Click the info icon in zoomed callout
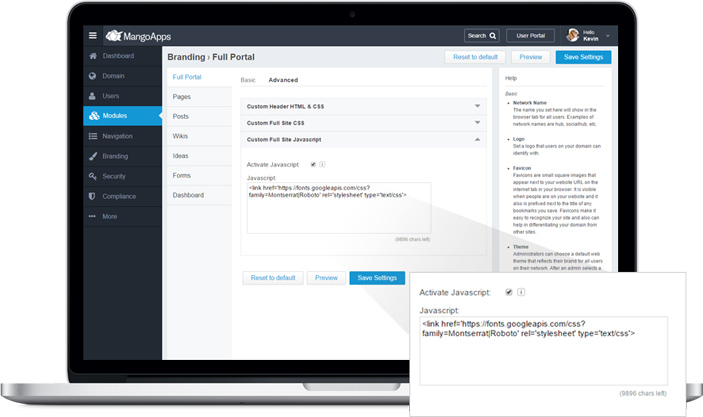The image size is (703, 417). [521, 292]
